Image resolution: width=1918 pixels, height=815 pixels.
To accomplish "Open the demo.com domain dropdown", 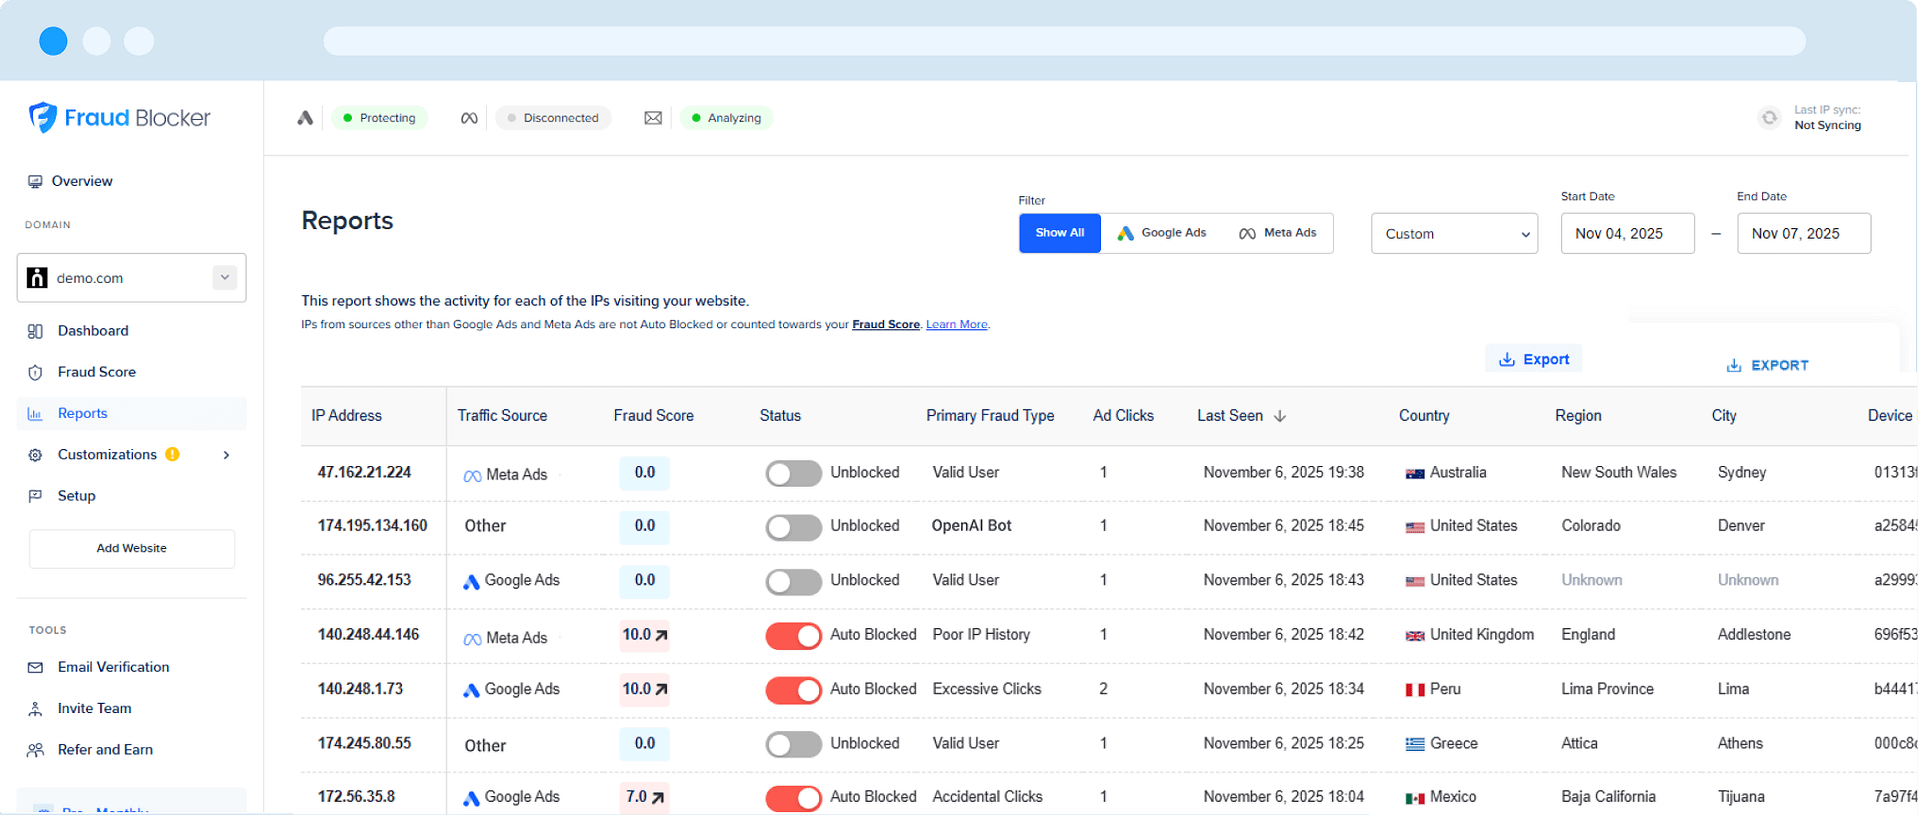I will [x=225, y=277].
